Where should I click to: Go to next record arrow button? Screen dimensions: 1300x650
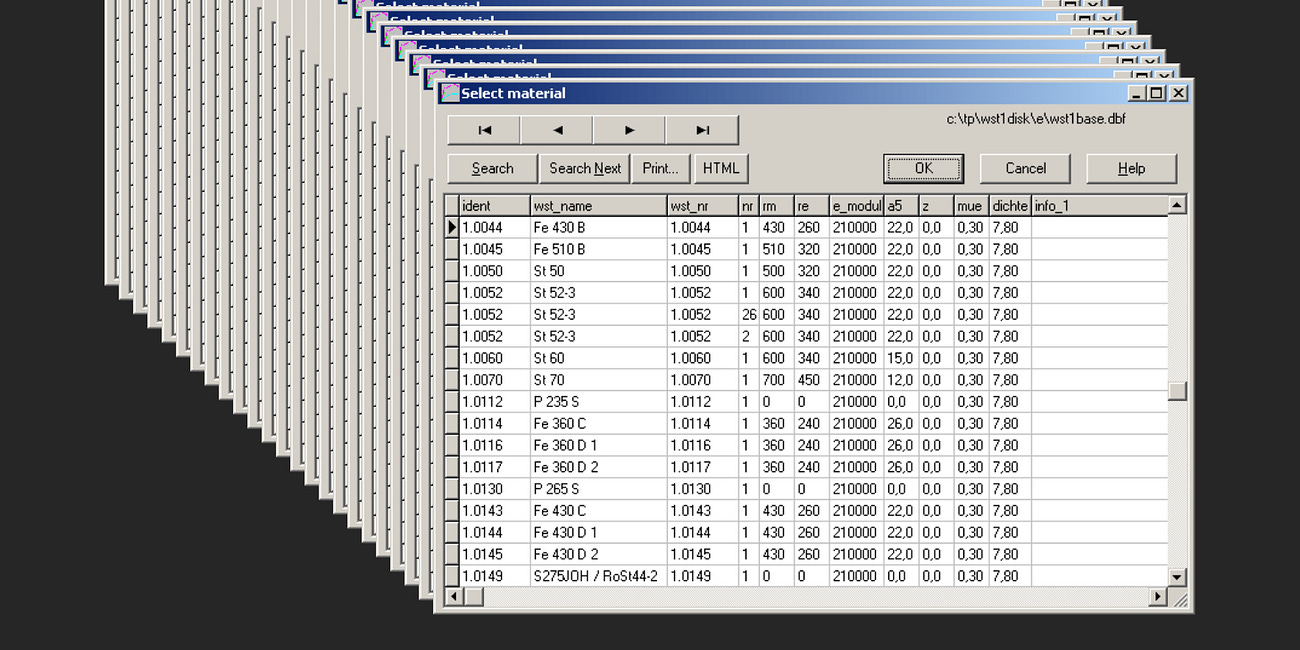coord(629,130)
